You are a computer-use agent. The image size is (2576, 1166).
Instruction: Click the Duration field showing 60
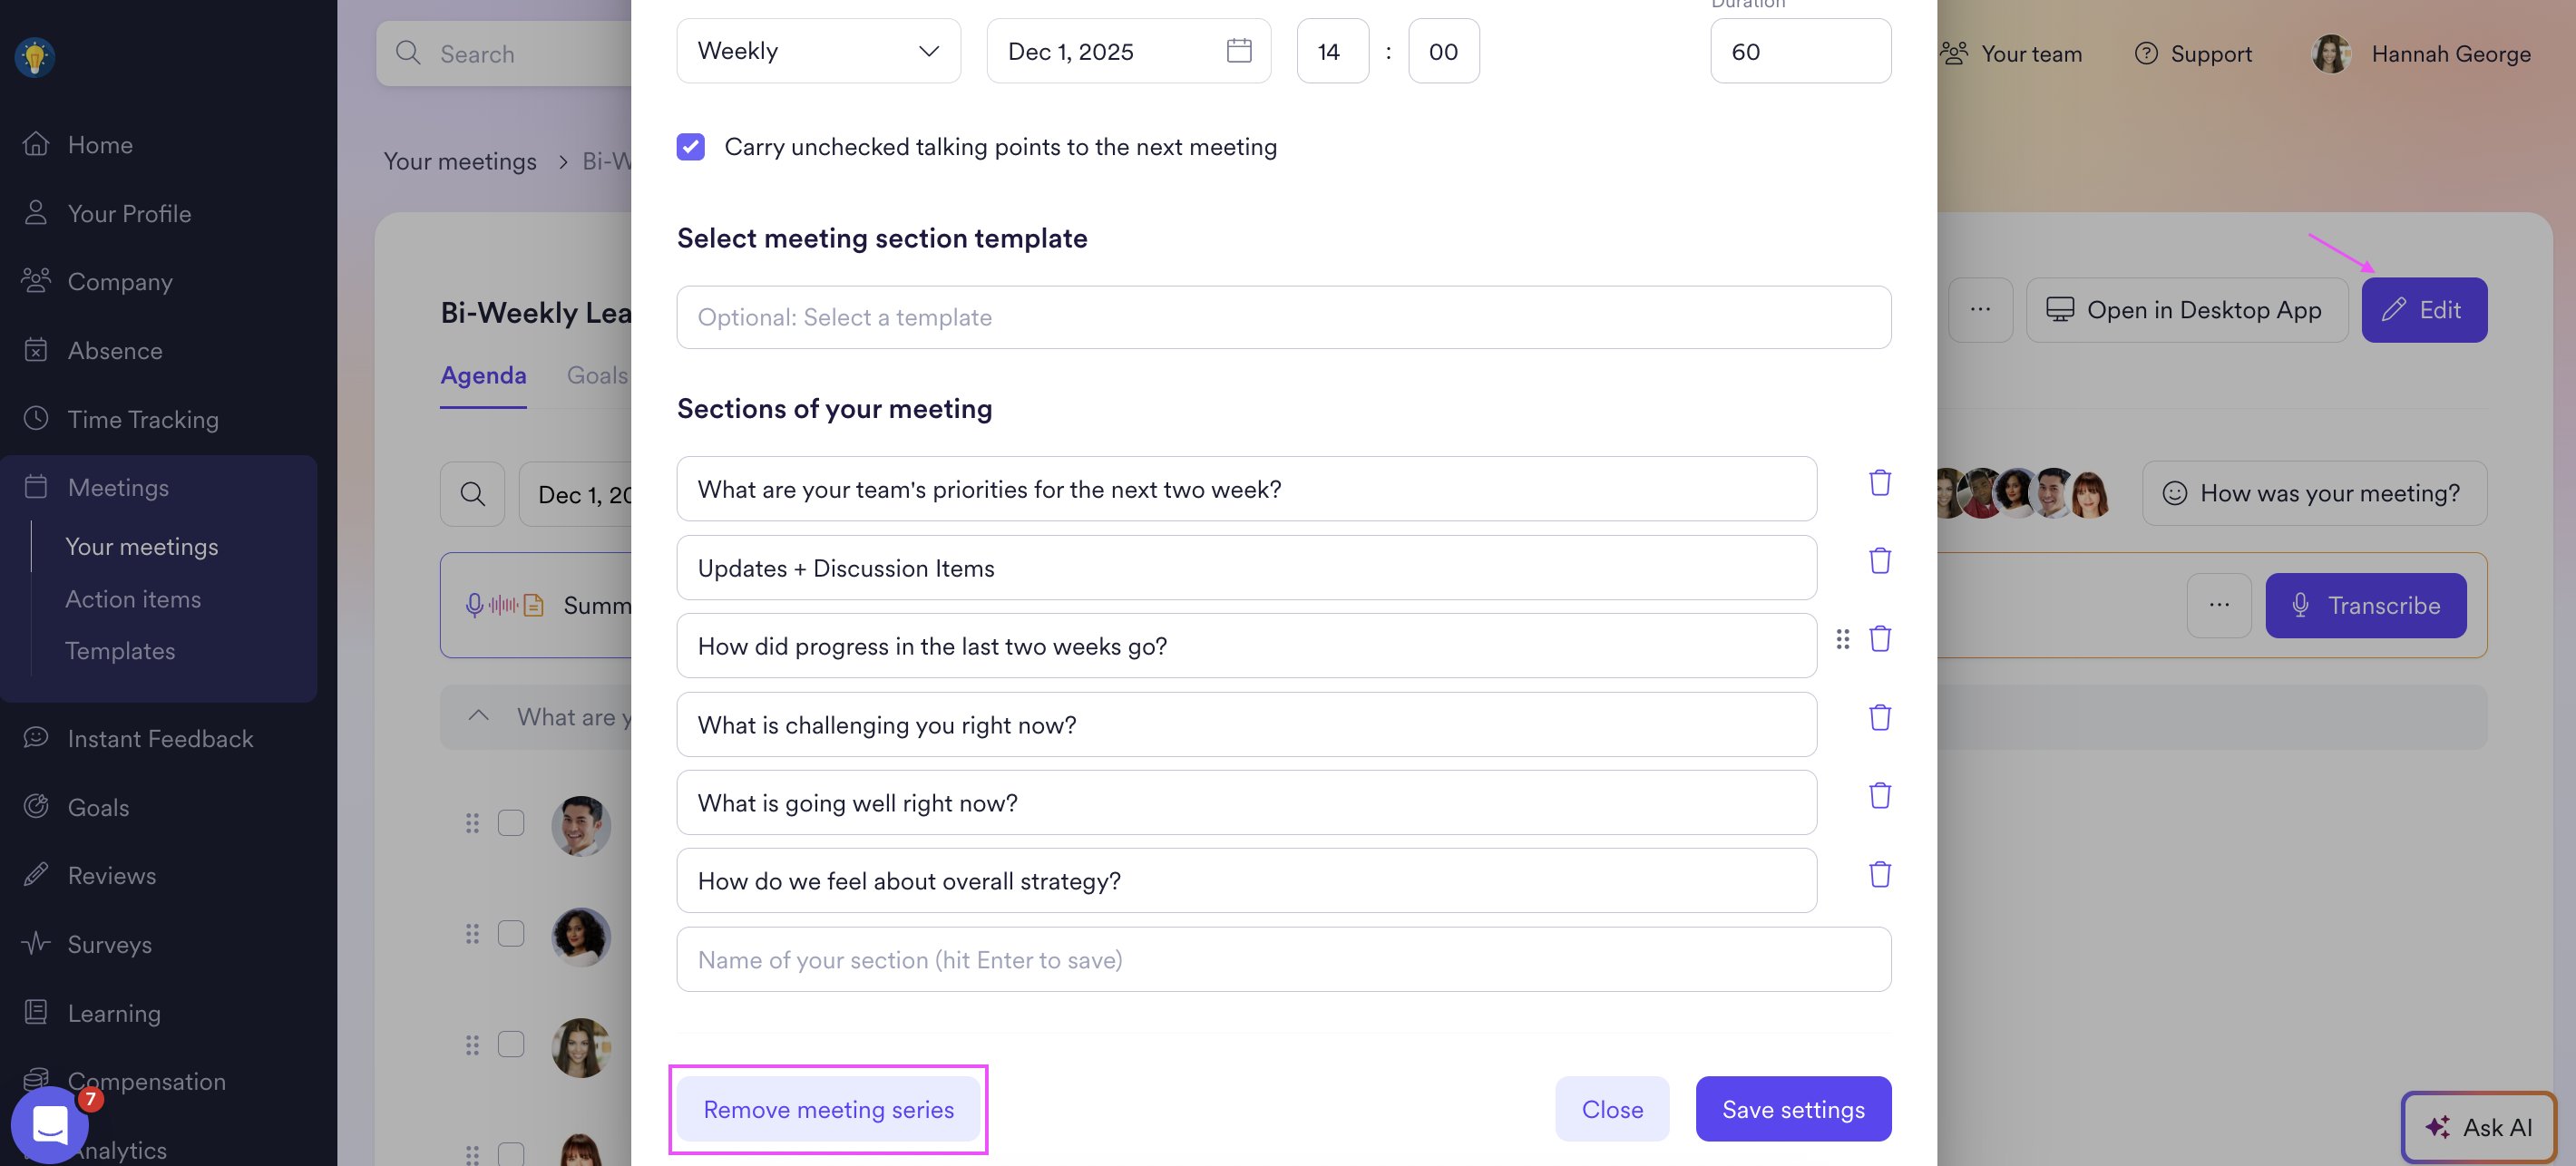click(x=1799, y=51)
